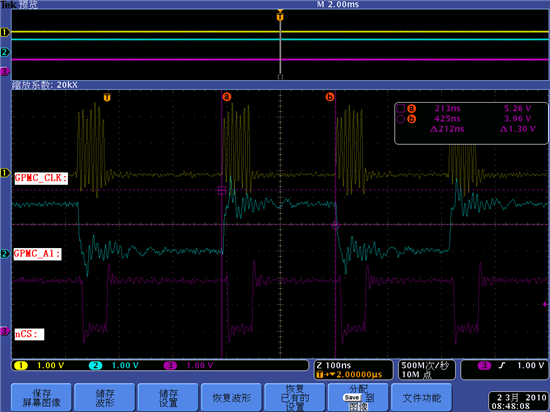Open the 储存波形 menu
The height and width of the screenshot is (412, 550).
(105, 398)
